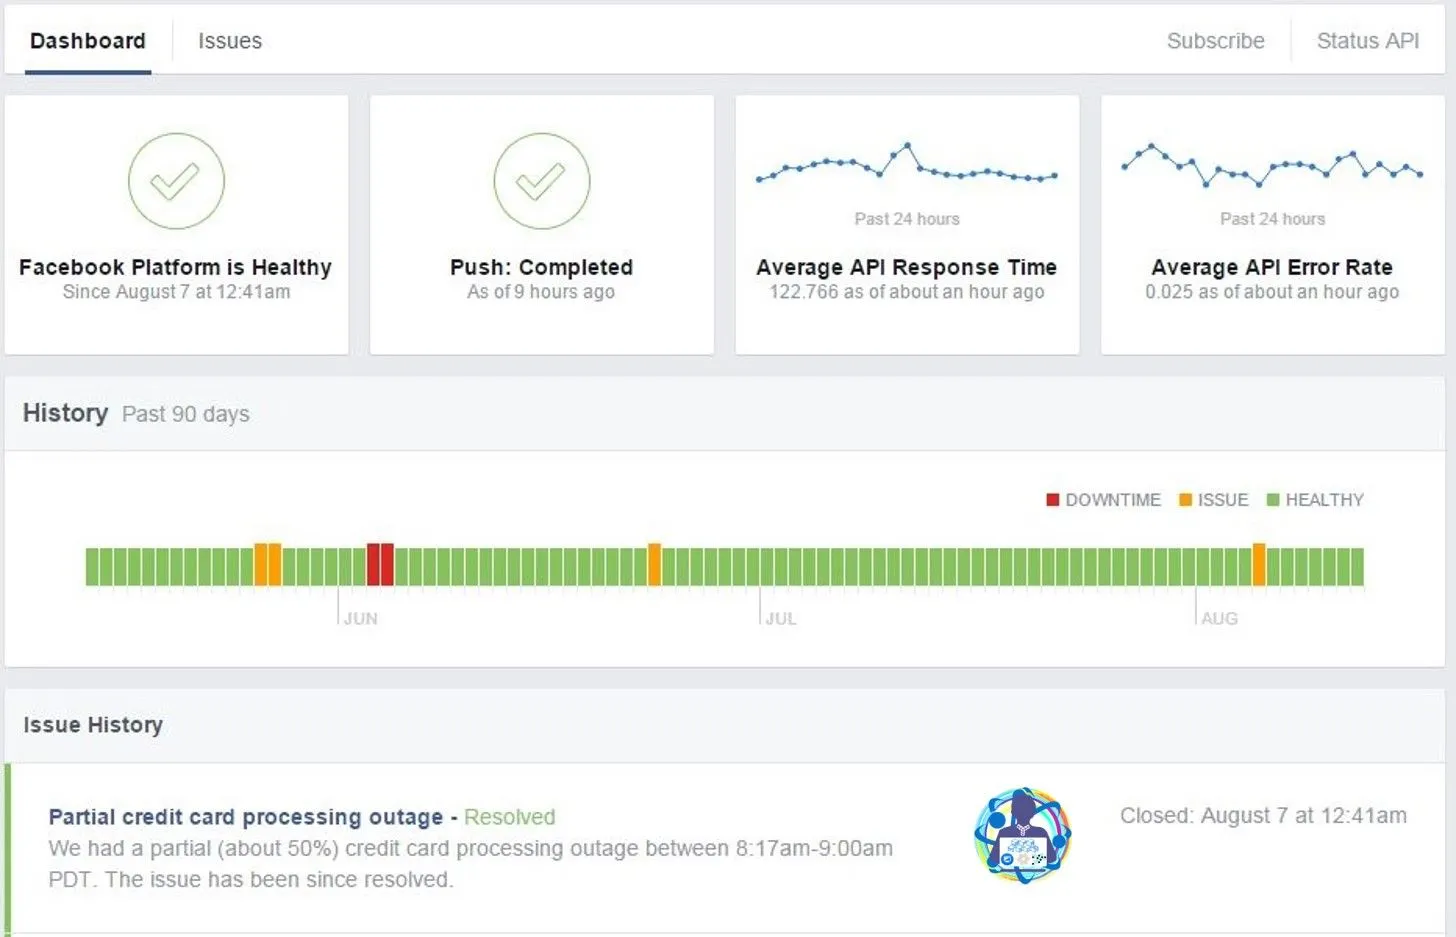Image resolution: width=1456 pixels, height=937 pixels.
Task: Open the Subscribe option
Action: pyautogui.click(x=1215, y=41)
